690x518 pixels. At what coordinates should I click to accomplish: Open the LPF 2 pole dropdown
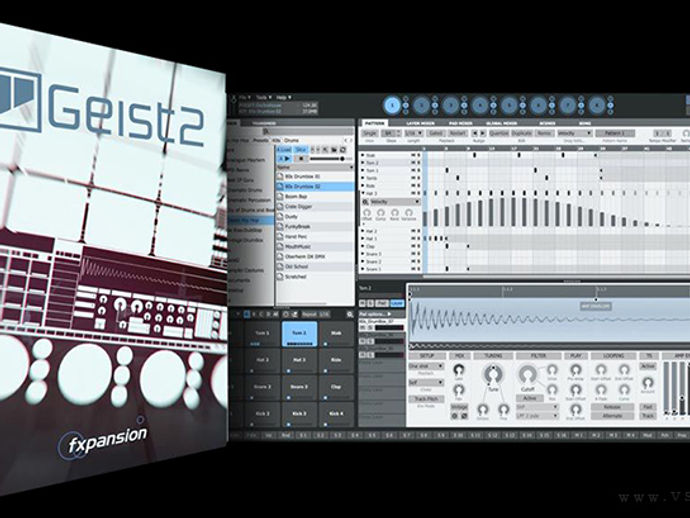(537, 415)
